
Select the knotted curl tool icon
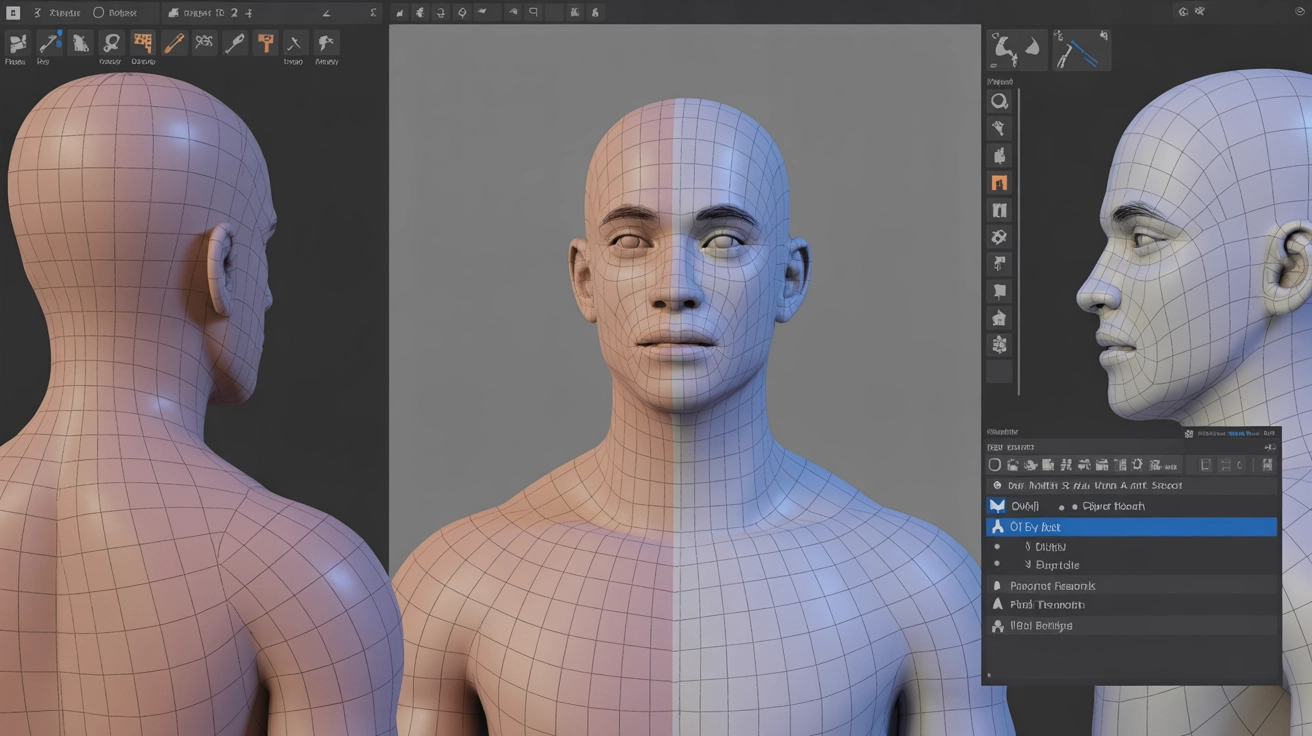tap(204, 43)
